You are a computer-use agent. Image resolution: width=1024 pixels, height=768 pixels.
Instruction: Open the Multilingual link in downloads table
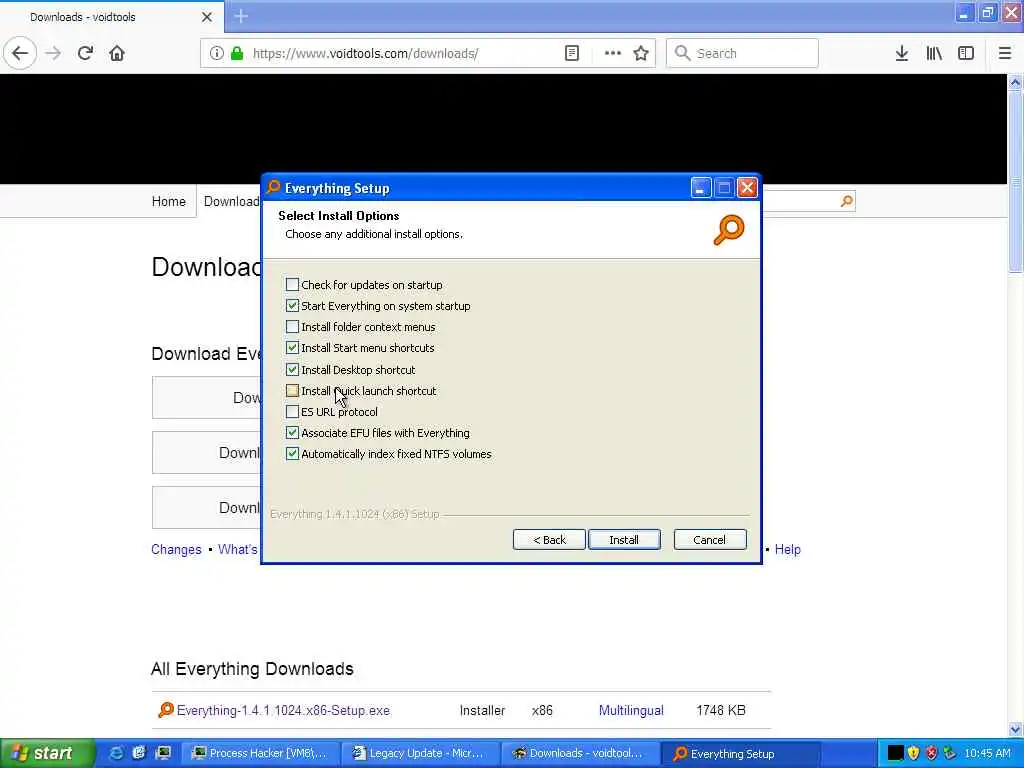631,711
